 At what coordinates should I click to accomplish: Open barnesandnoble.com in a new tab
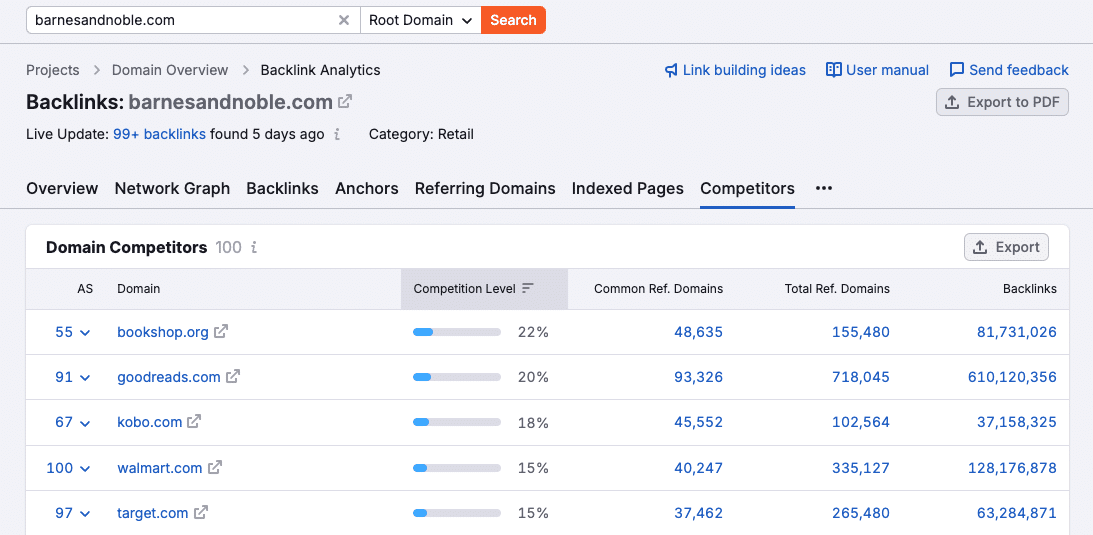coord(345,102)
